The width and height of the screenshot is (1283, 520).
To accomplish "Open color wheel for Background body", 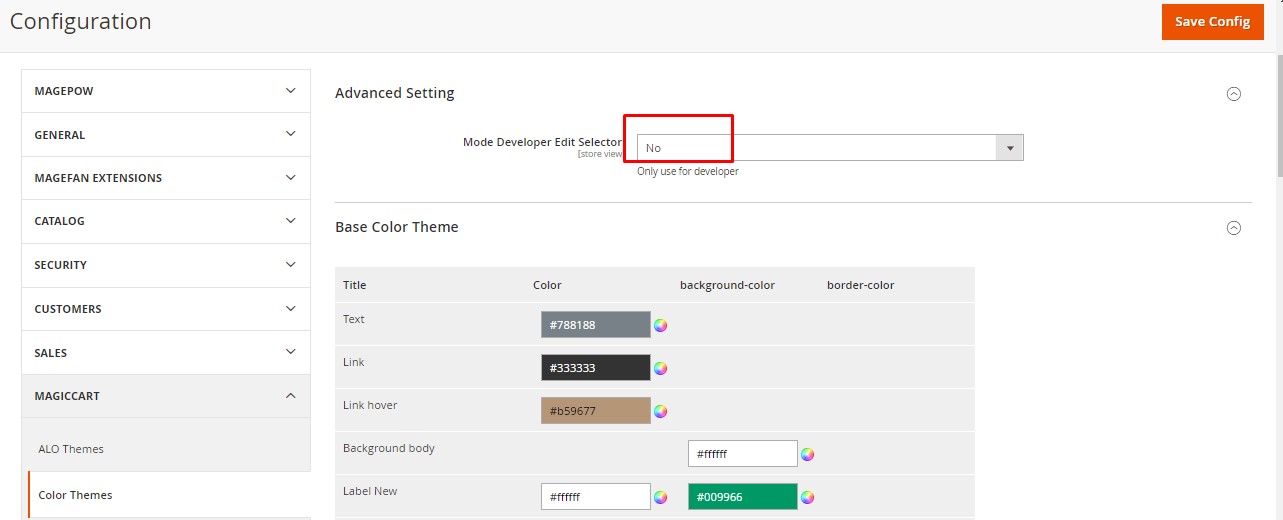I will pyautogui.click(x=807, y=454).
